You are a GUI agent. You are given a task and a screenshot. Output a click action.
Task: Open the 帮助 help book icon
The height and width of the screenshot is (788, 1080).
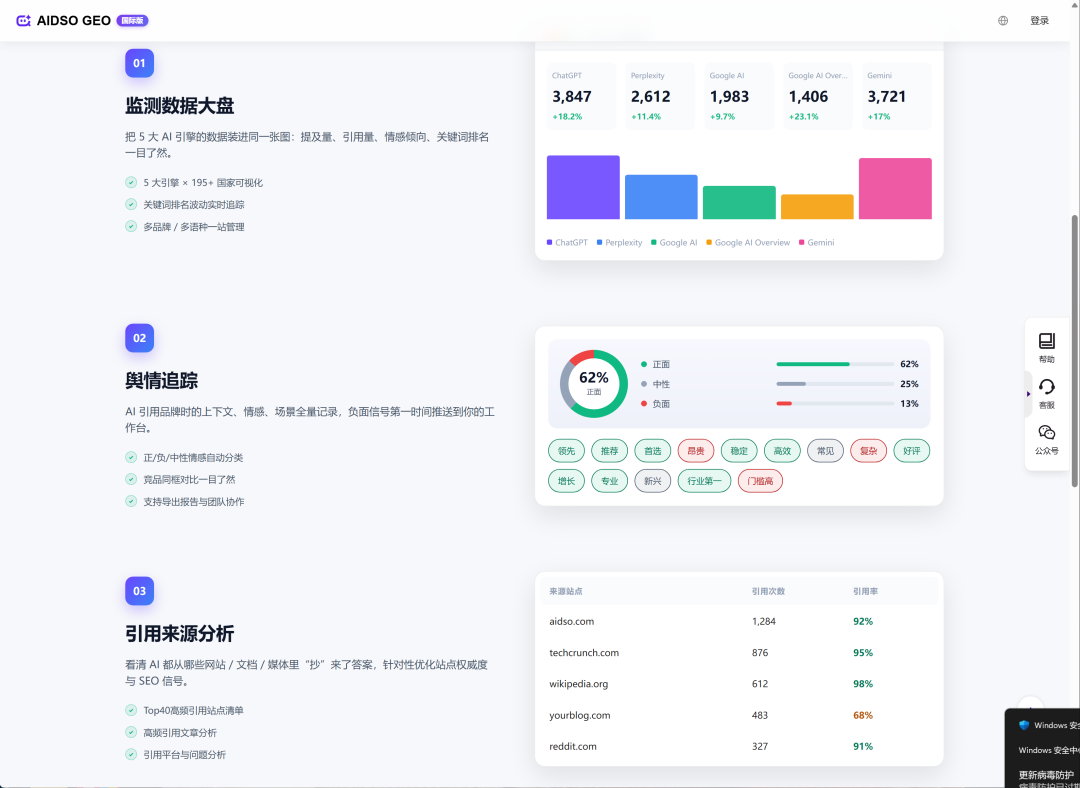pyautogui.click(x=1046, y=341)
